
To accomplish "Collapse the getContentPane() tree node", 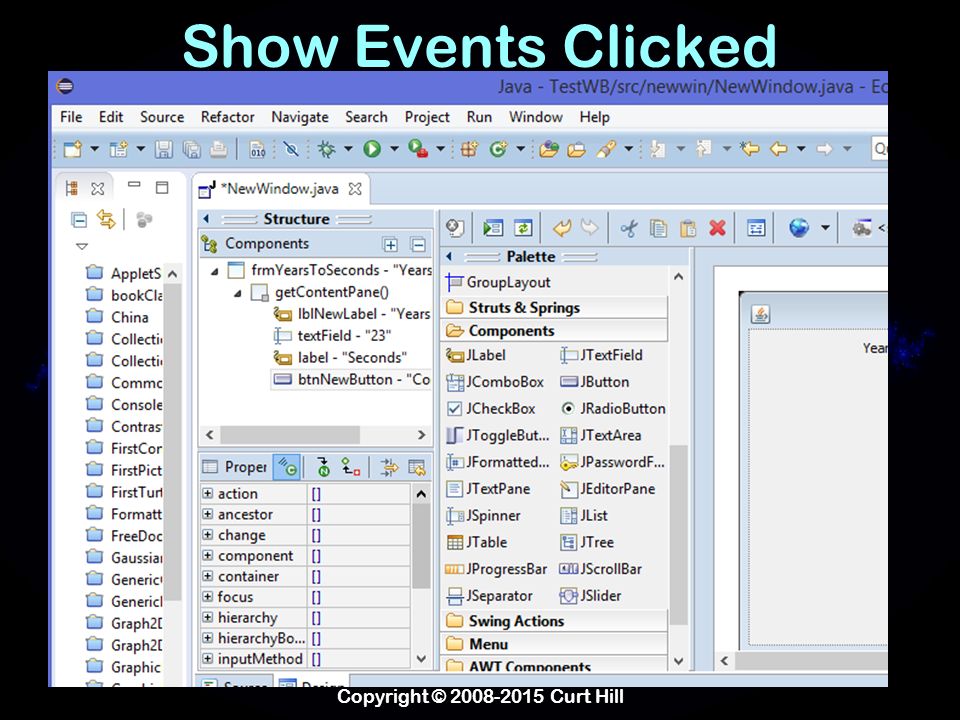I will coord(238,293).
